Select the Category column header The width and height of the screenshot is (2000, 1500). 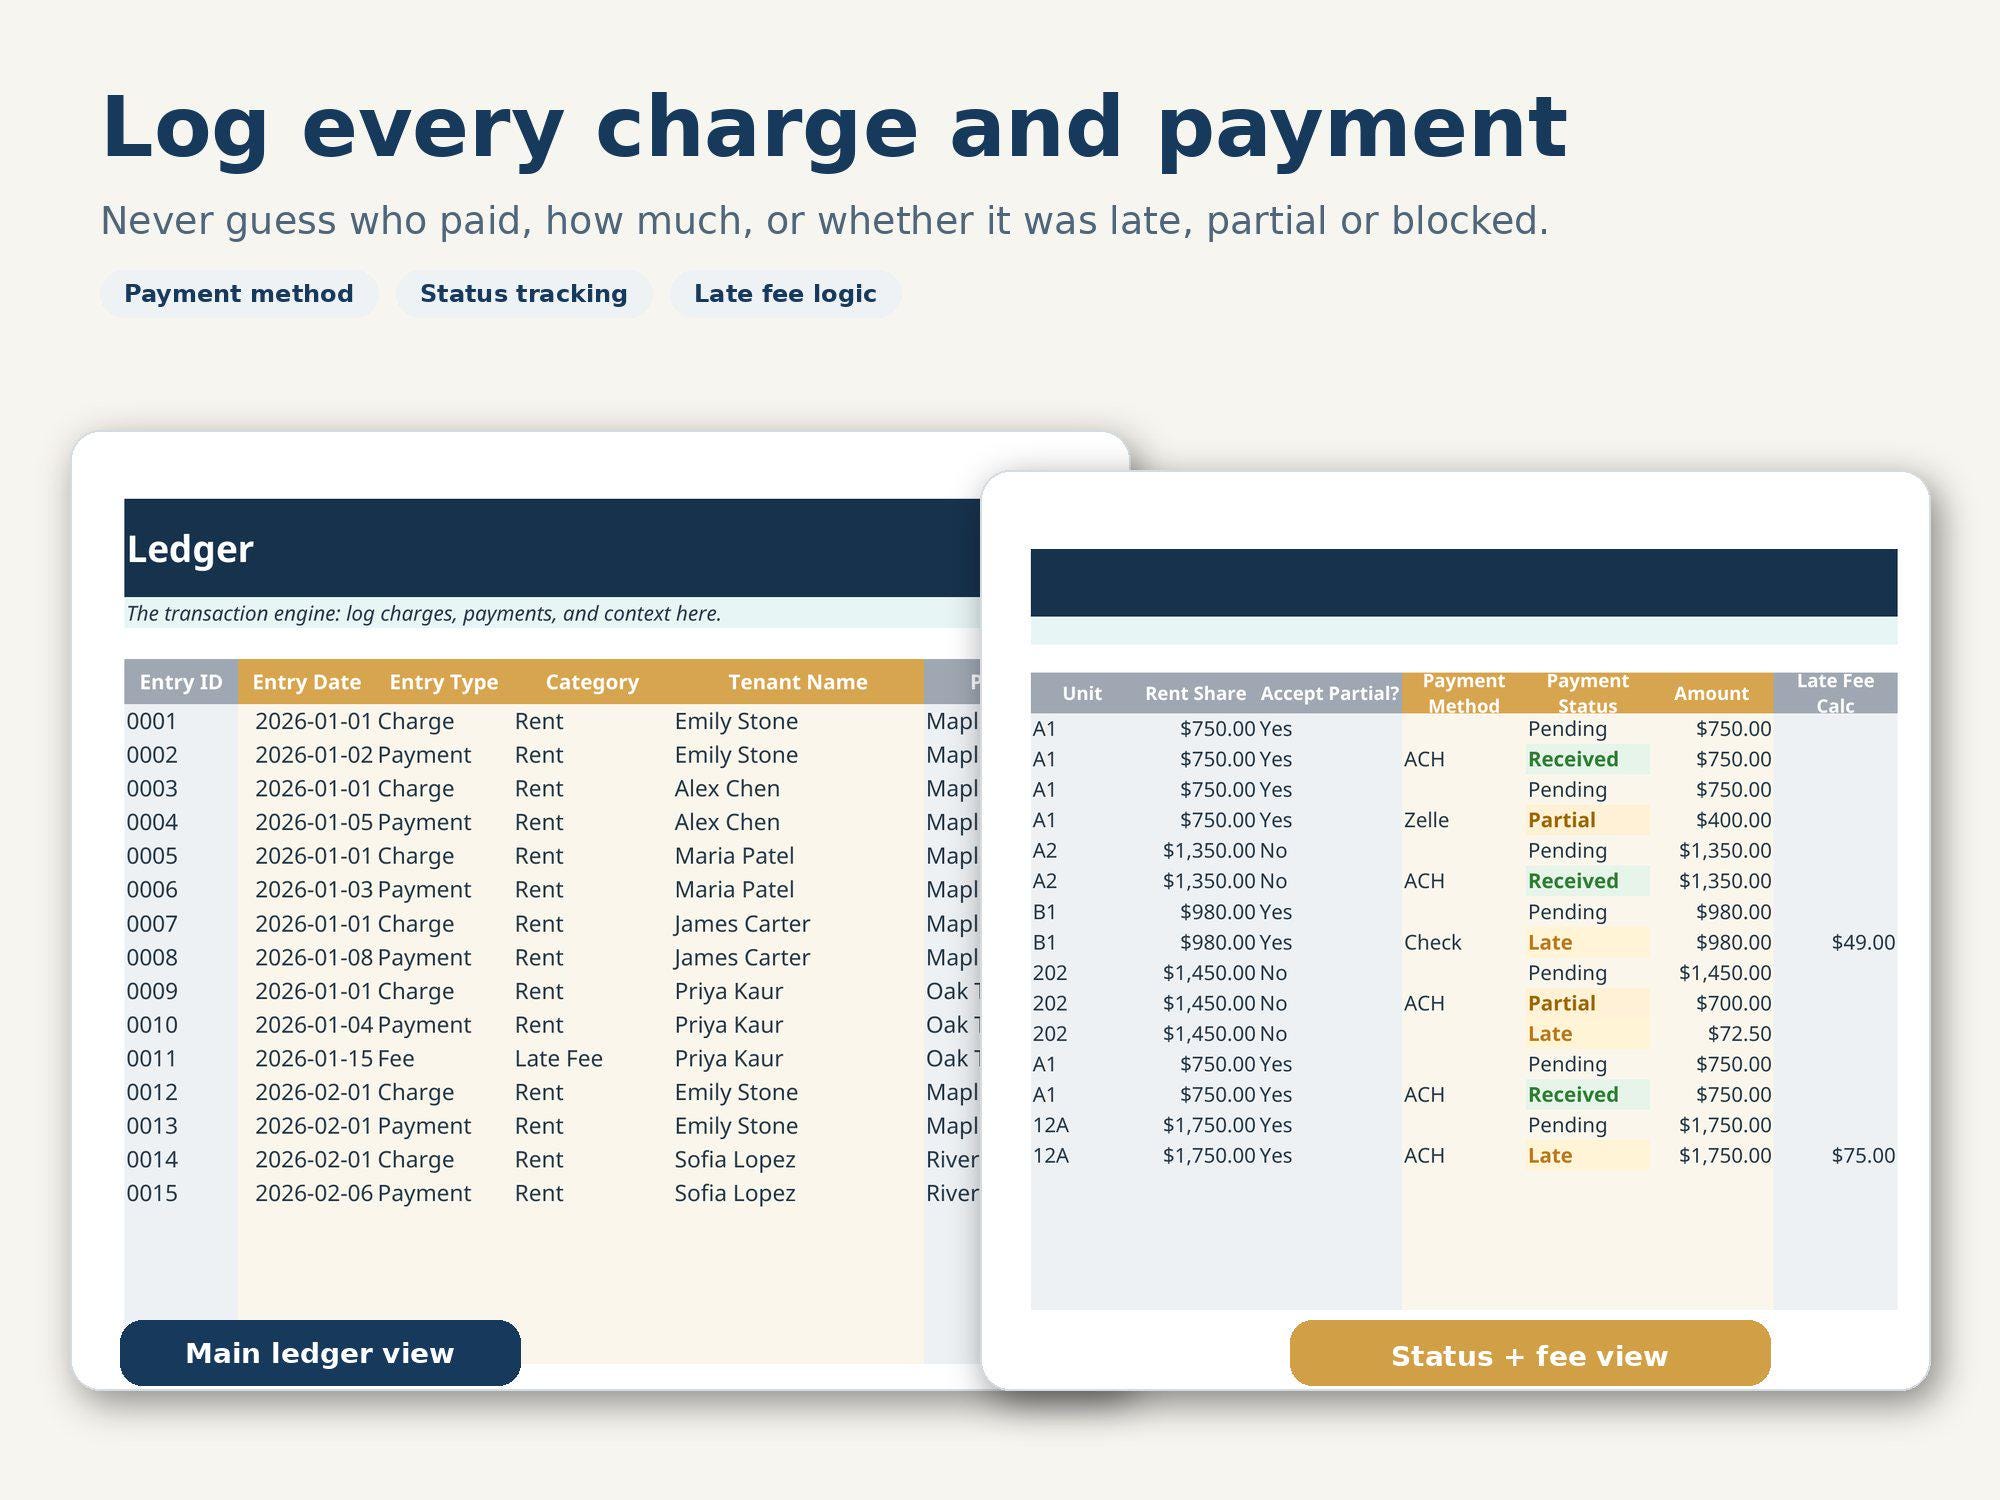(592, 682)
